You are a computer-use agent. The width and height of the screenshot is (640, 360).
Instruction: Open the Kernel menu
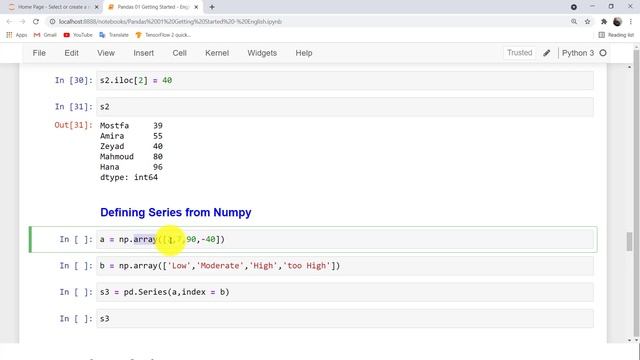click(217, 53)
